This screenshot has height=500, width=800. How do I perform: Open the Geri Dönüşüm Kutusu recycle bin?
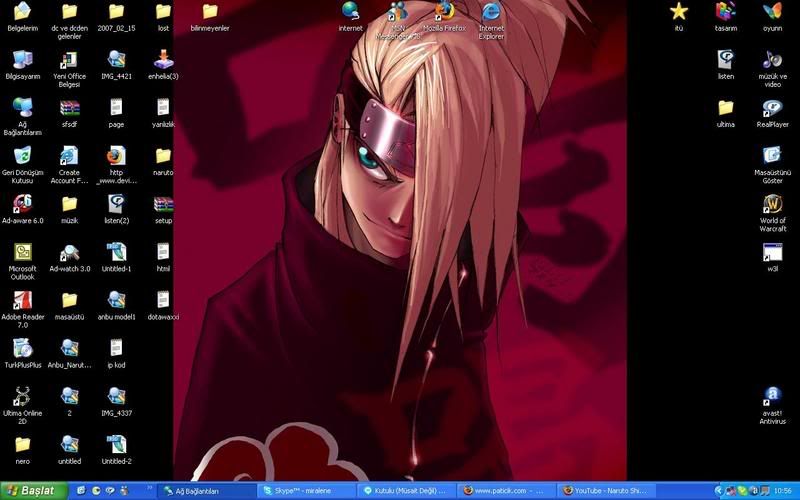tap(22, 156)
